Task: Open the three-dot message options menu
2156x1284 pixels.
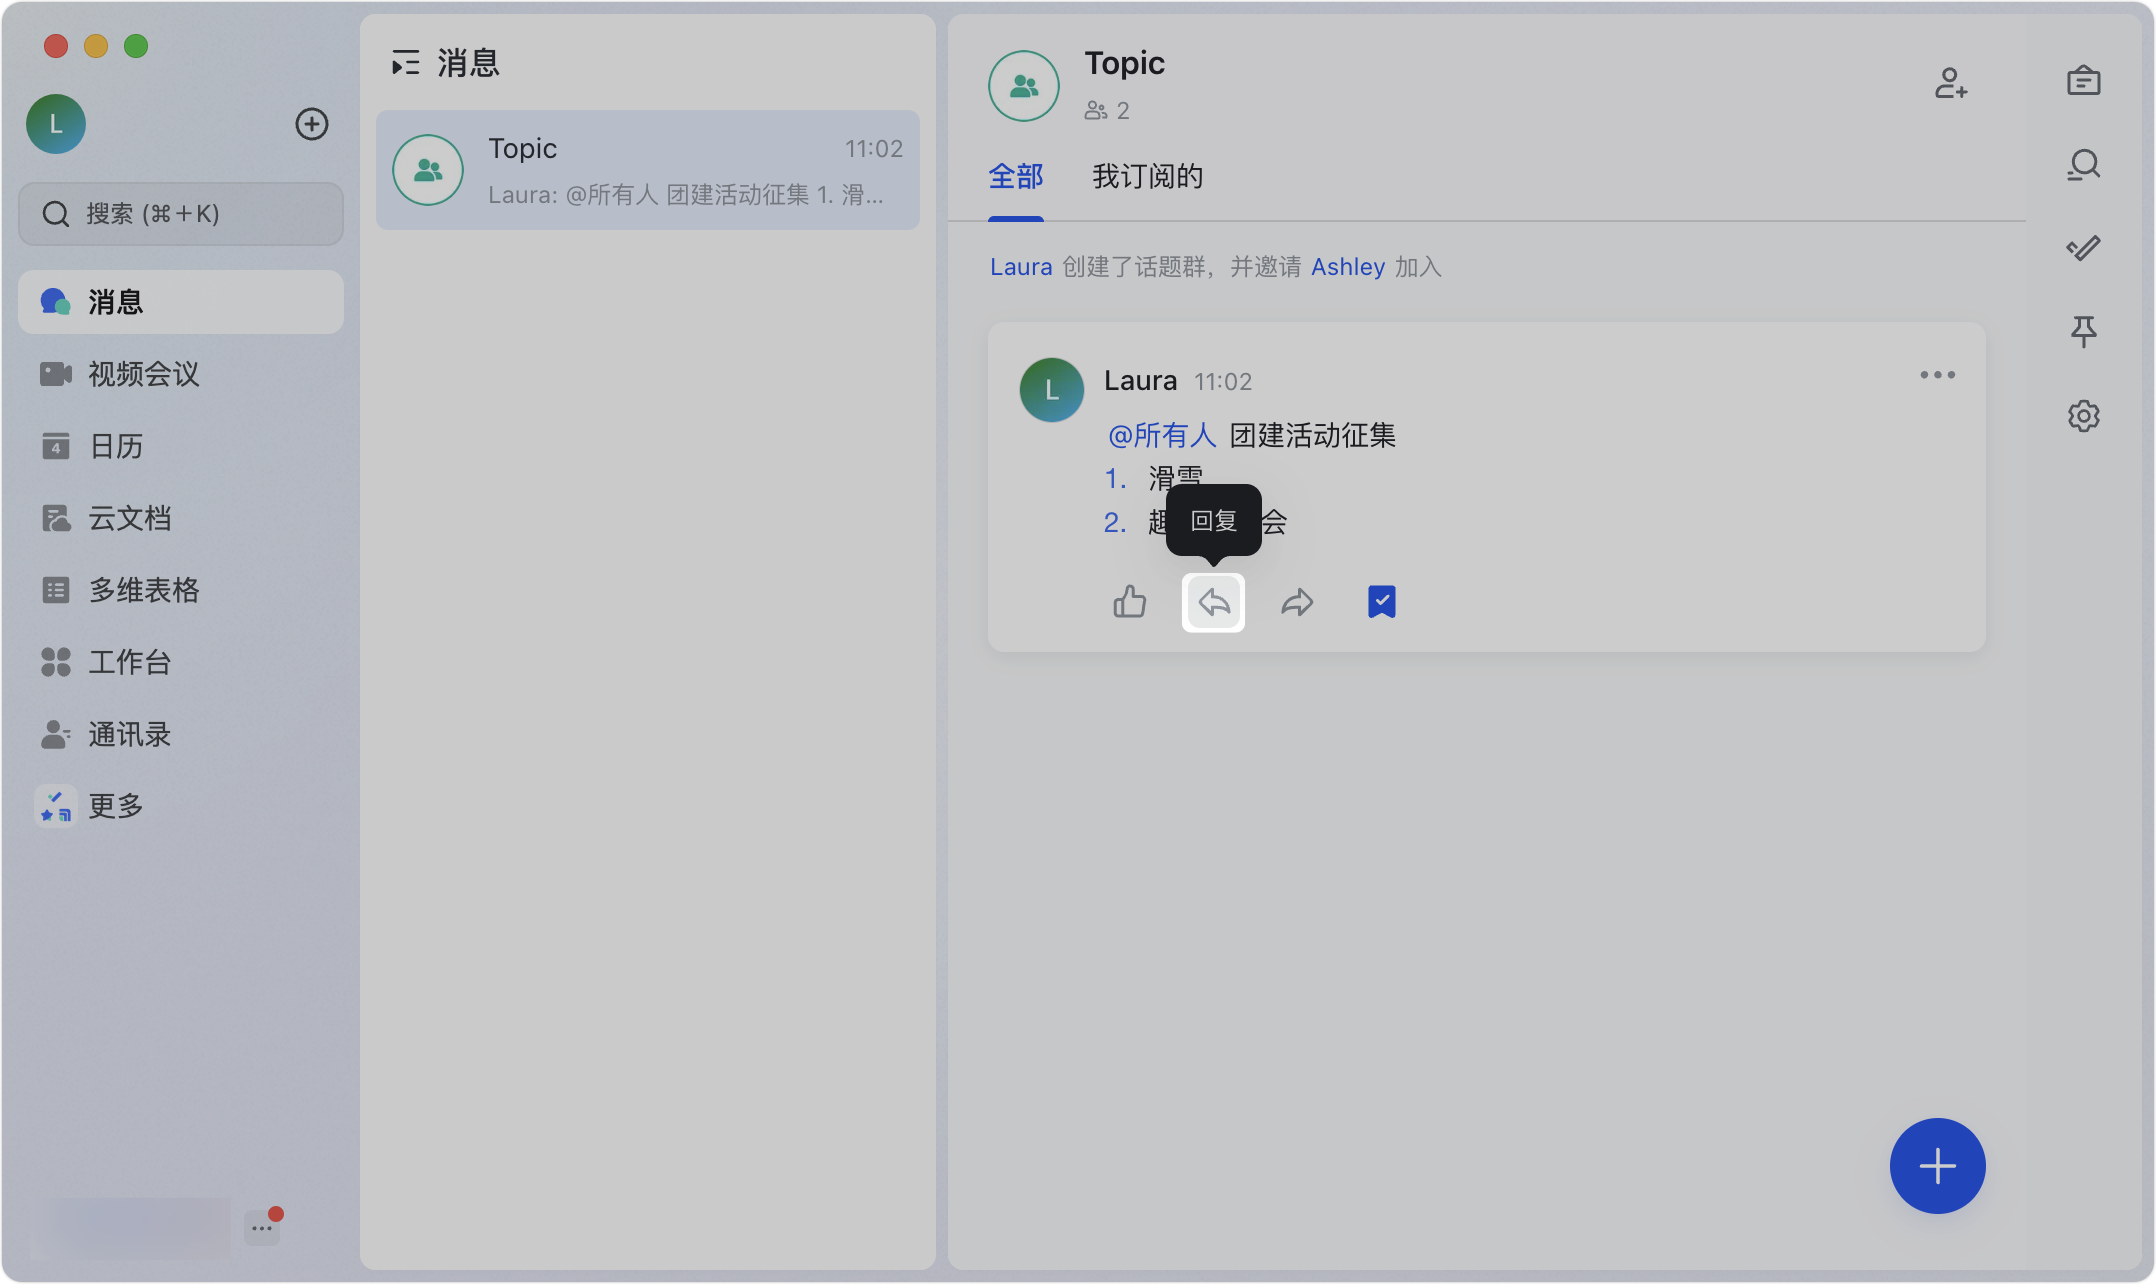Action: (1937, 375)
